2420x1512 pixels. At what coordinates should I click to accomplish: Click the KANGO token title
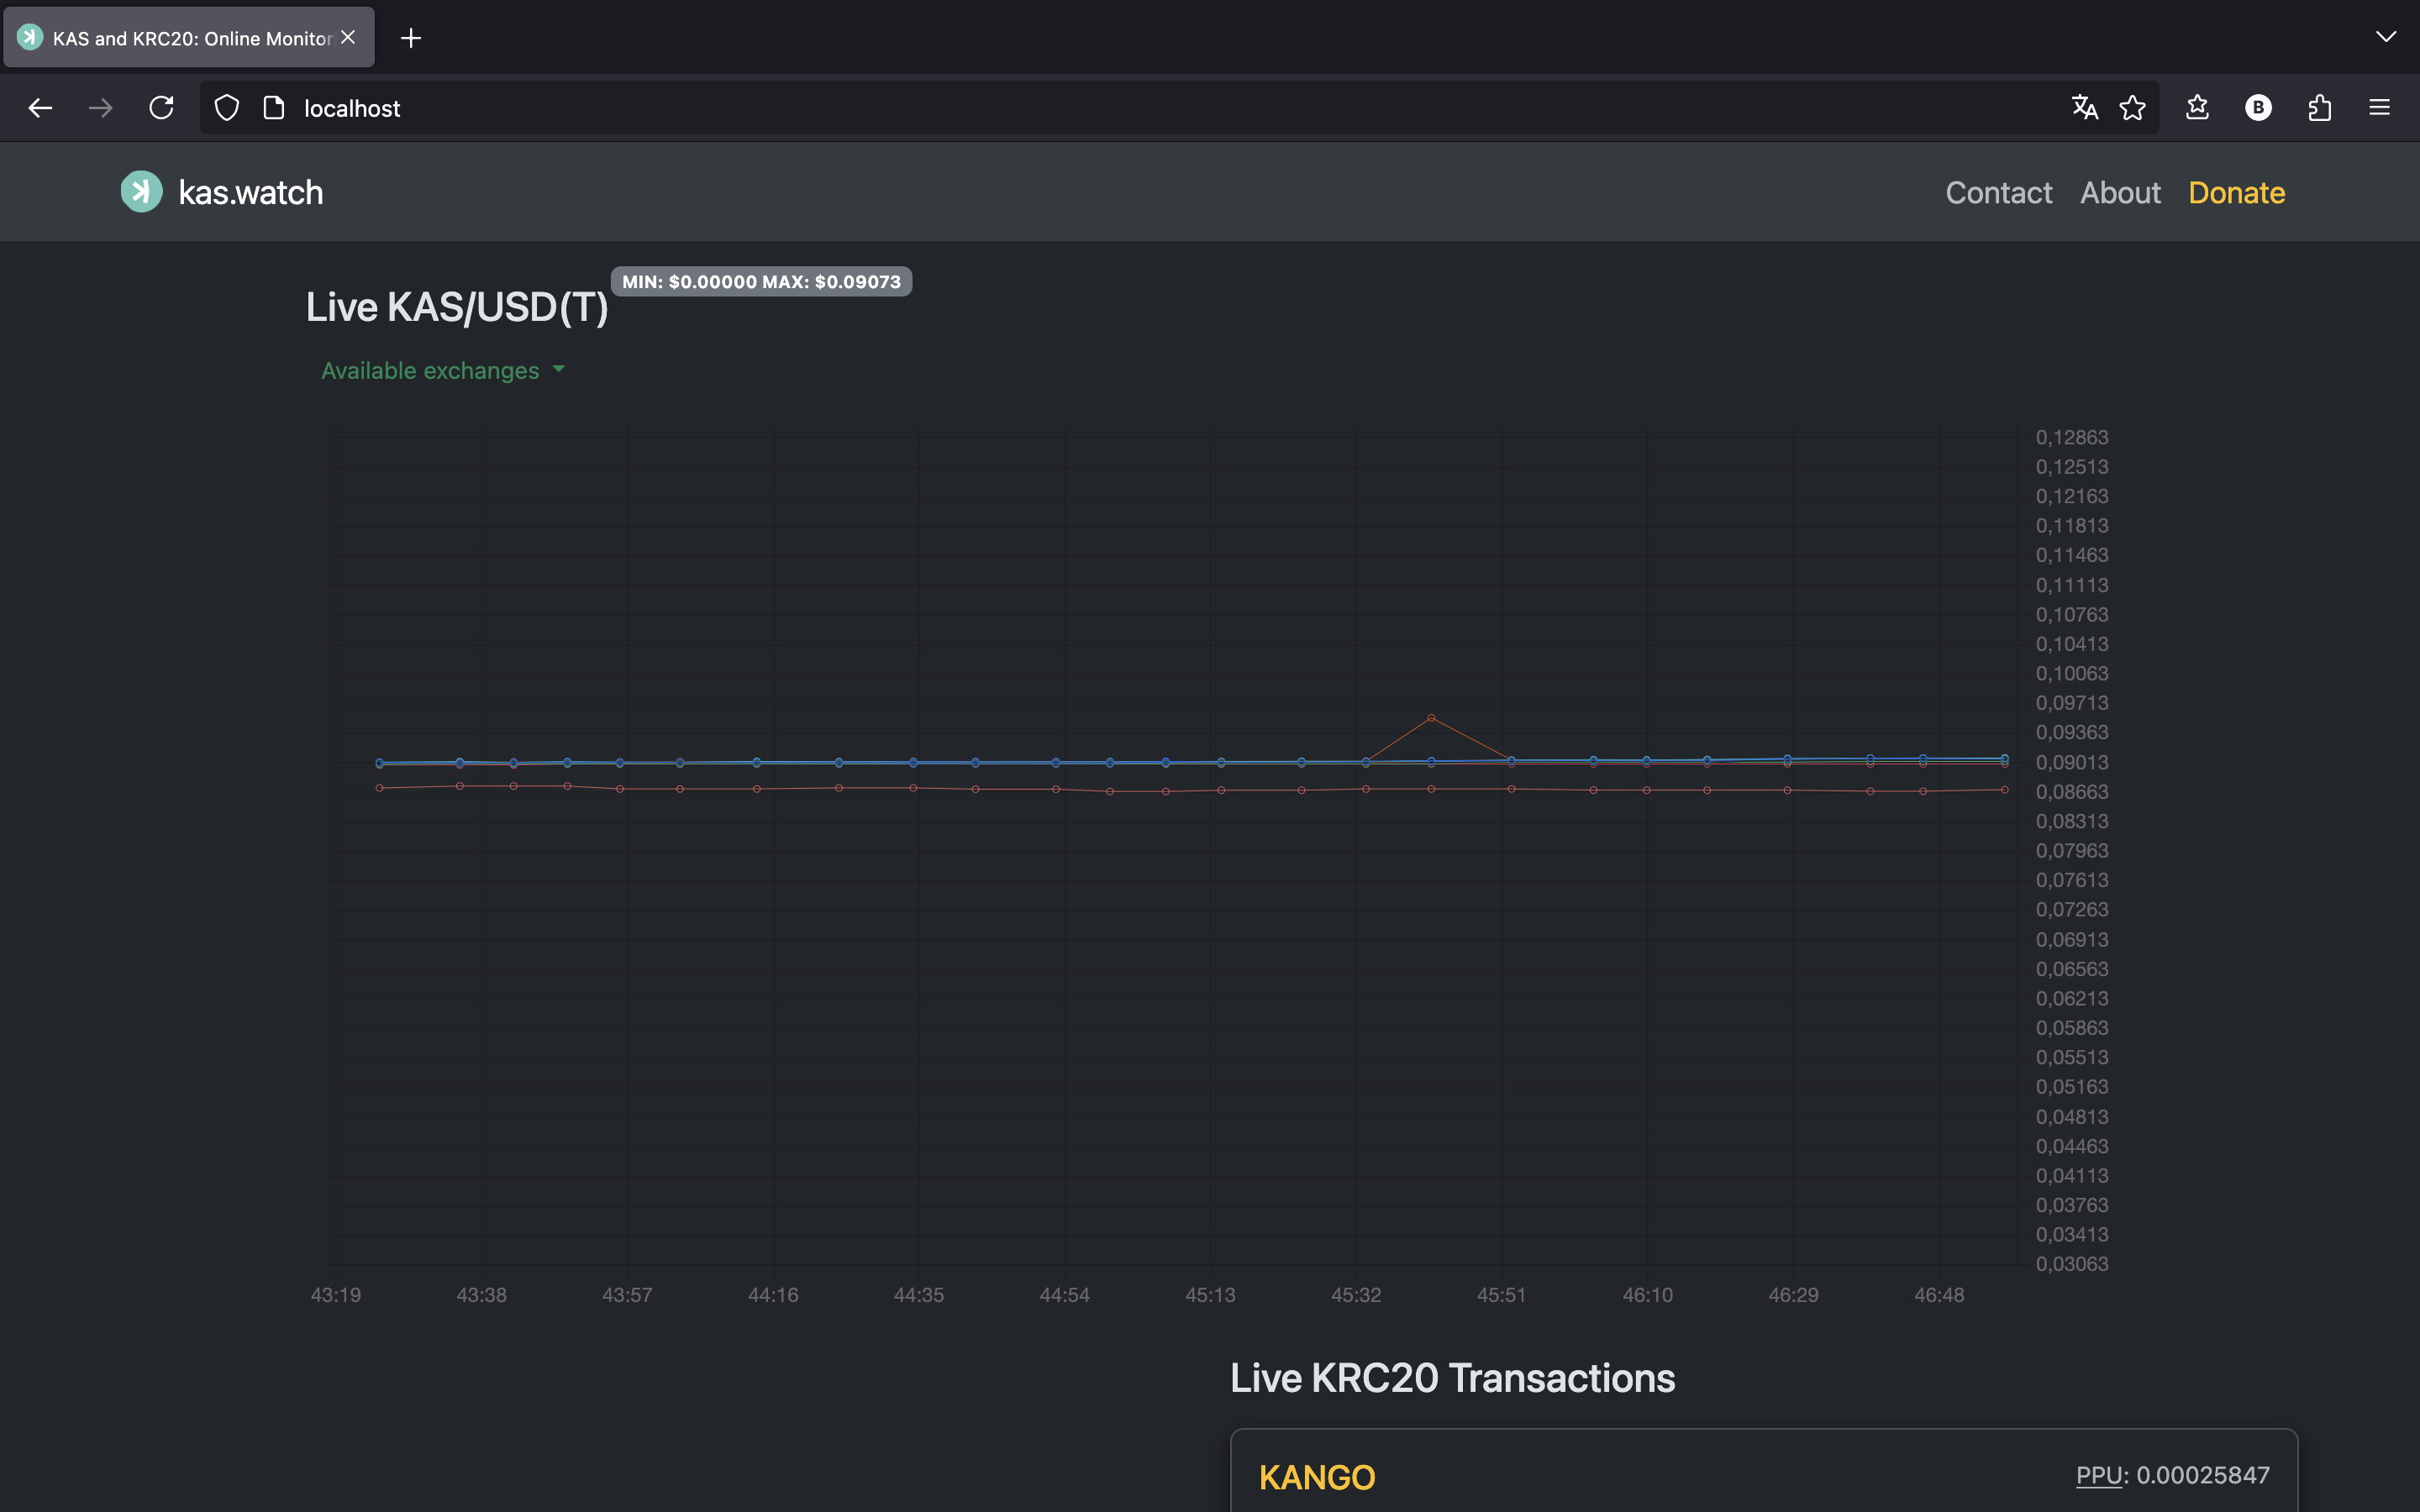1317,1477
